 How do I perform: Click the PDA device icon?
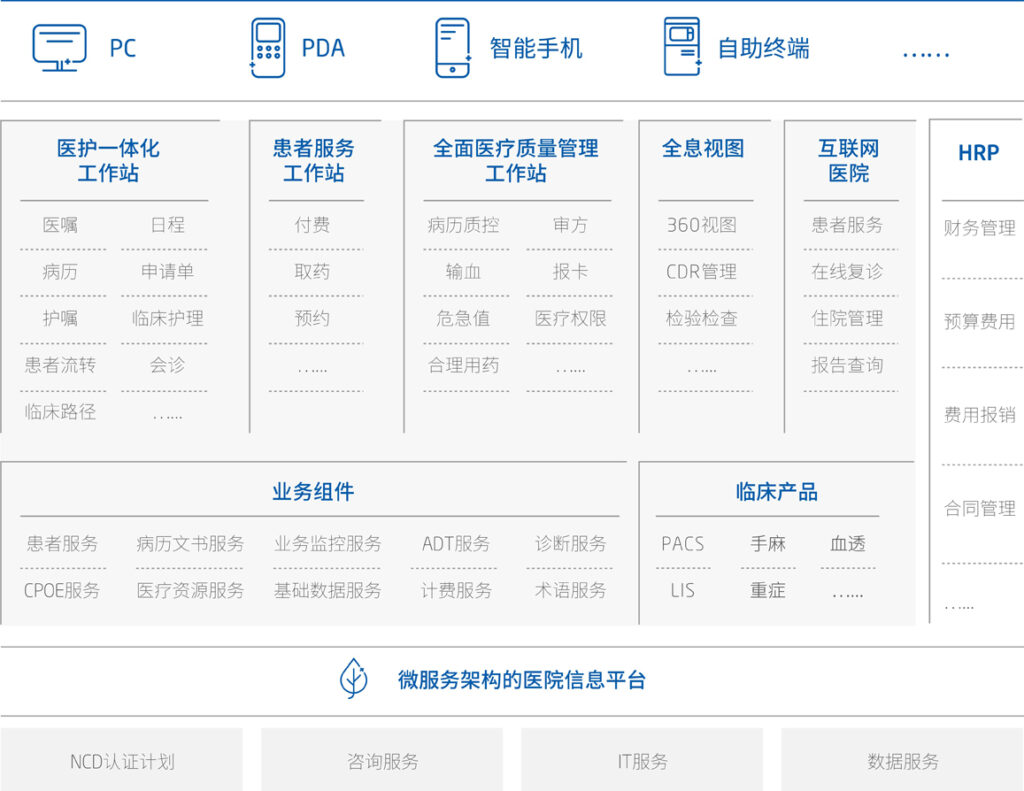coord(268,47)
